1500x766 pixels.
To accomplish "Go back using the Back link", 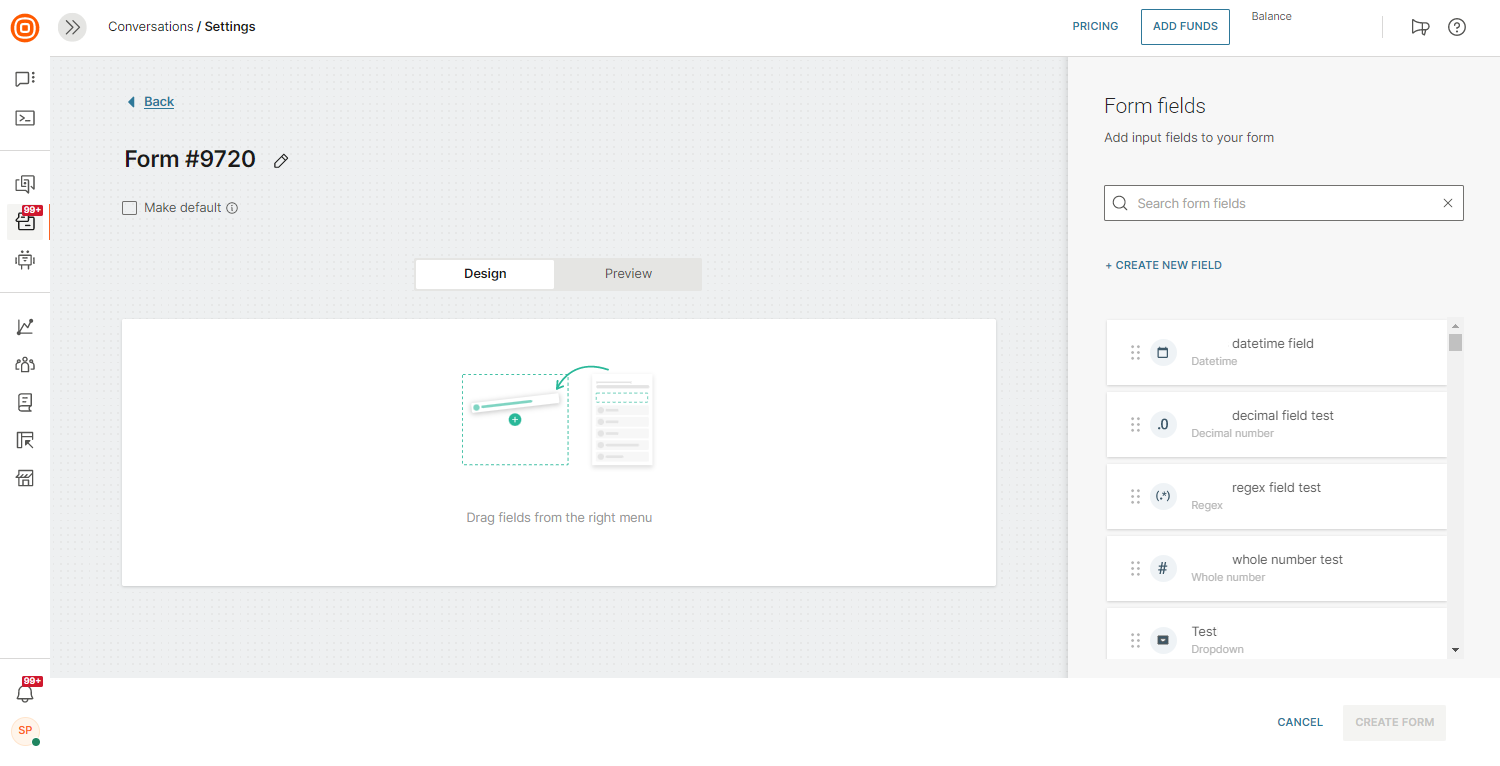I will point(158,102).
